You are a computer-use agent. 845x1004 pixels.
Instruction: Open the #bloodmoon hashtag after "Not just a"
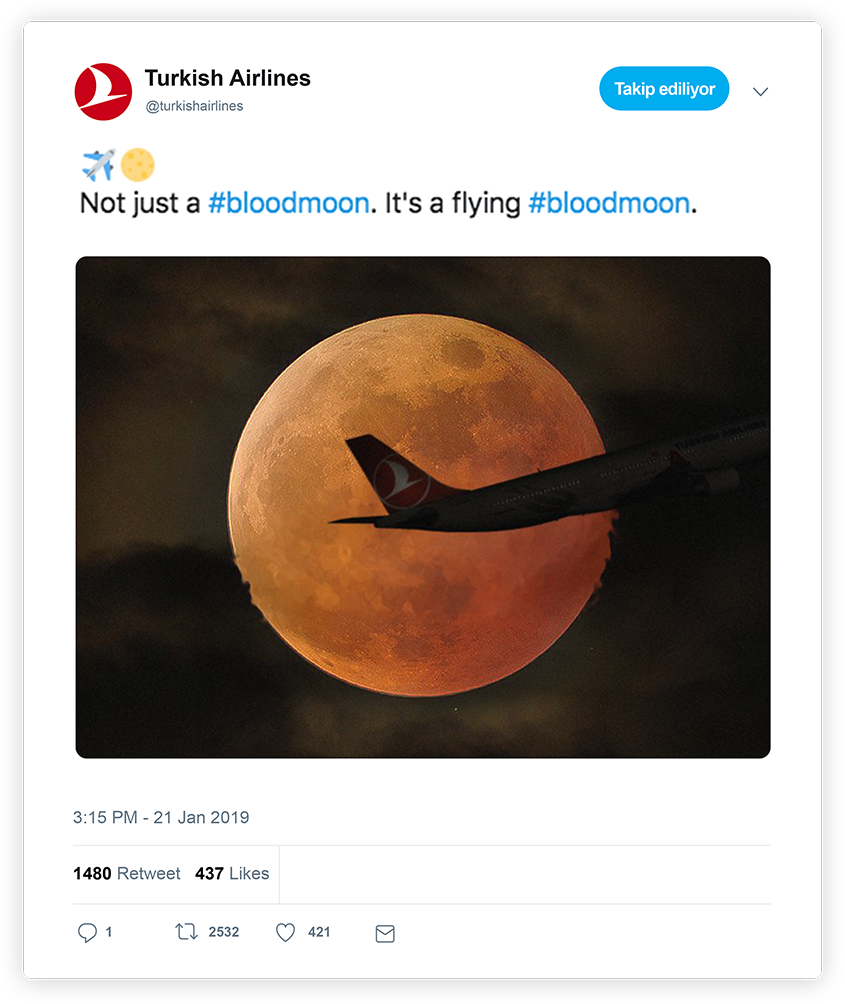click(288, 203)
